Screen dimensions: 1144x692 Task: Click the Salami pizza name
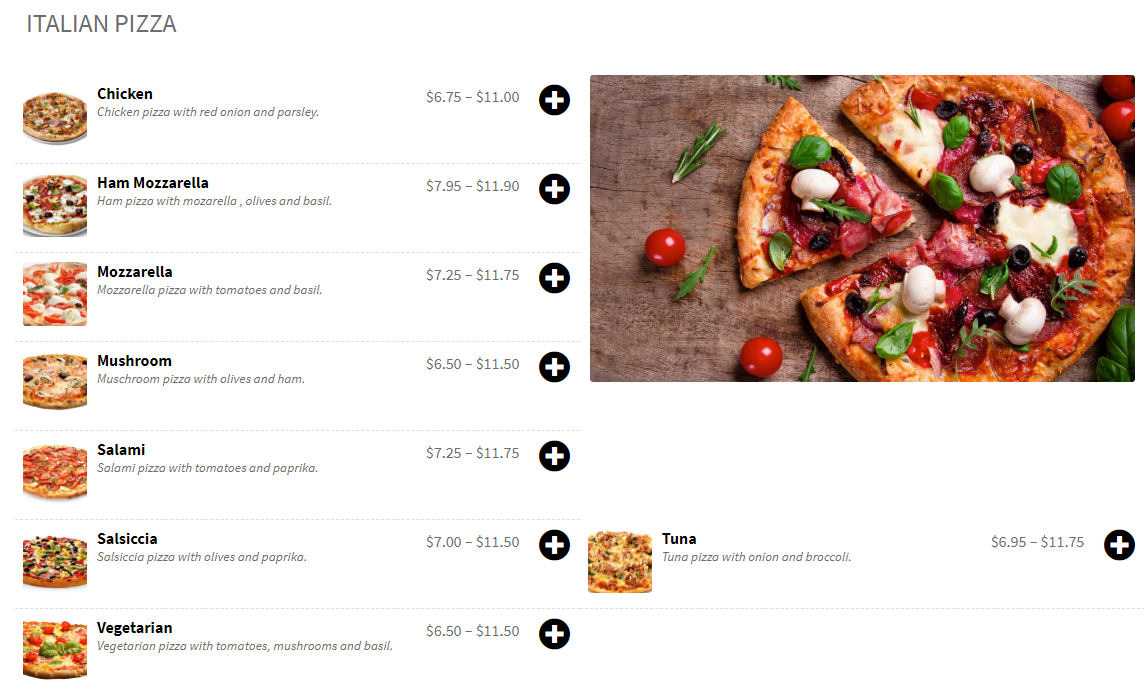[121, 450]
